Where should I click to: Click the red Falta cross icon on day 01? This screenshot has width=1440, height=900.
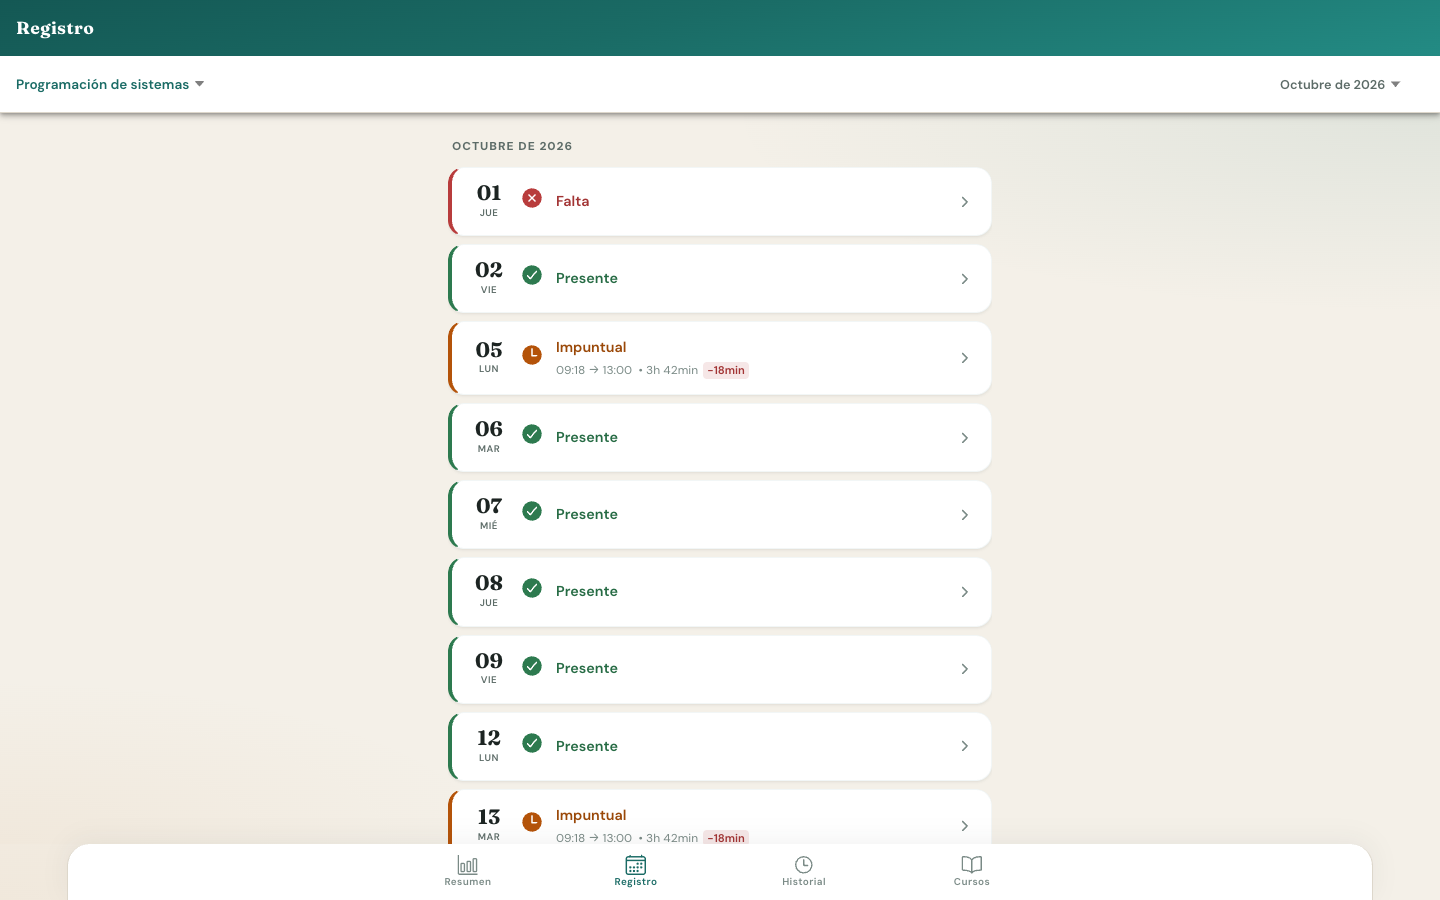(532, 198)
